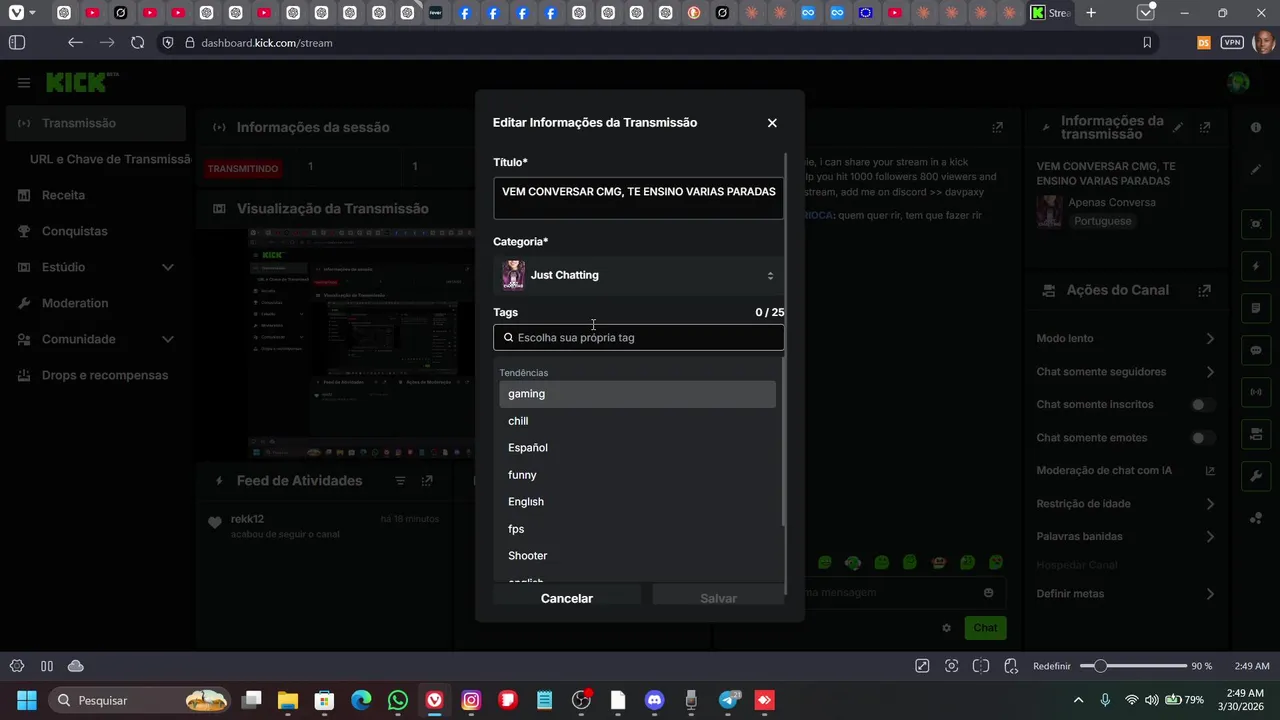The image size is (1280, 720).
Task: Toggle Chat somente inscritos switch
Action: [1203, 405]
